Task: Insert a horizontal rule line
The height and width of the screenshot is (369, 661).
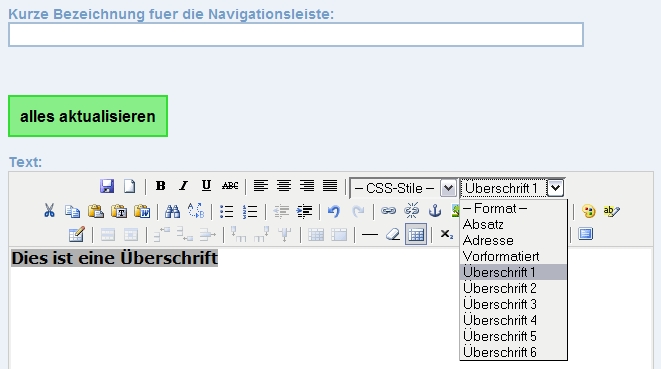Action: (370, 235)
